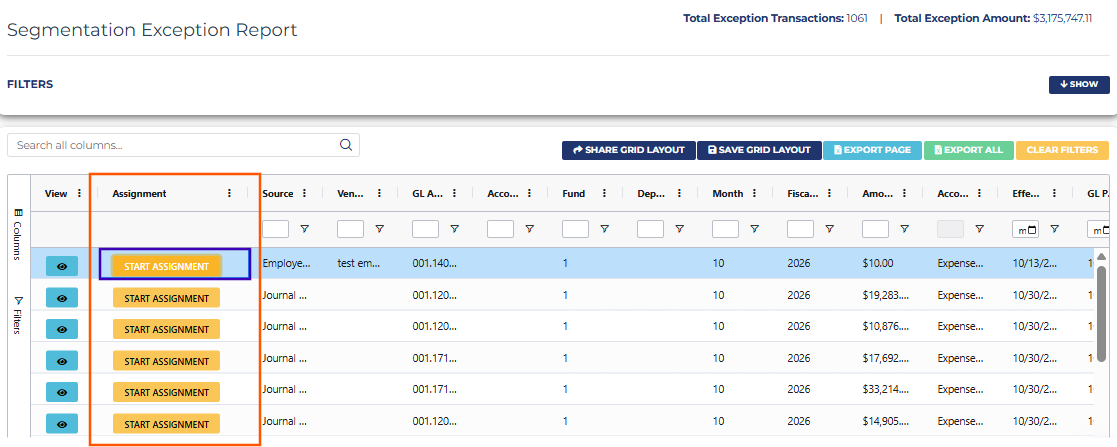Click the eye icon for $14,905 row
1117x447 pixels.
point(62,423)
